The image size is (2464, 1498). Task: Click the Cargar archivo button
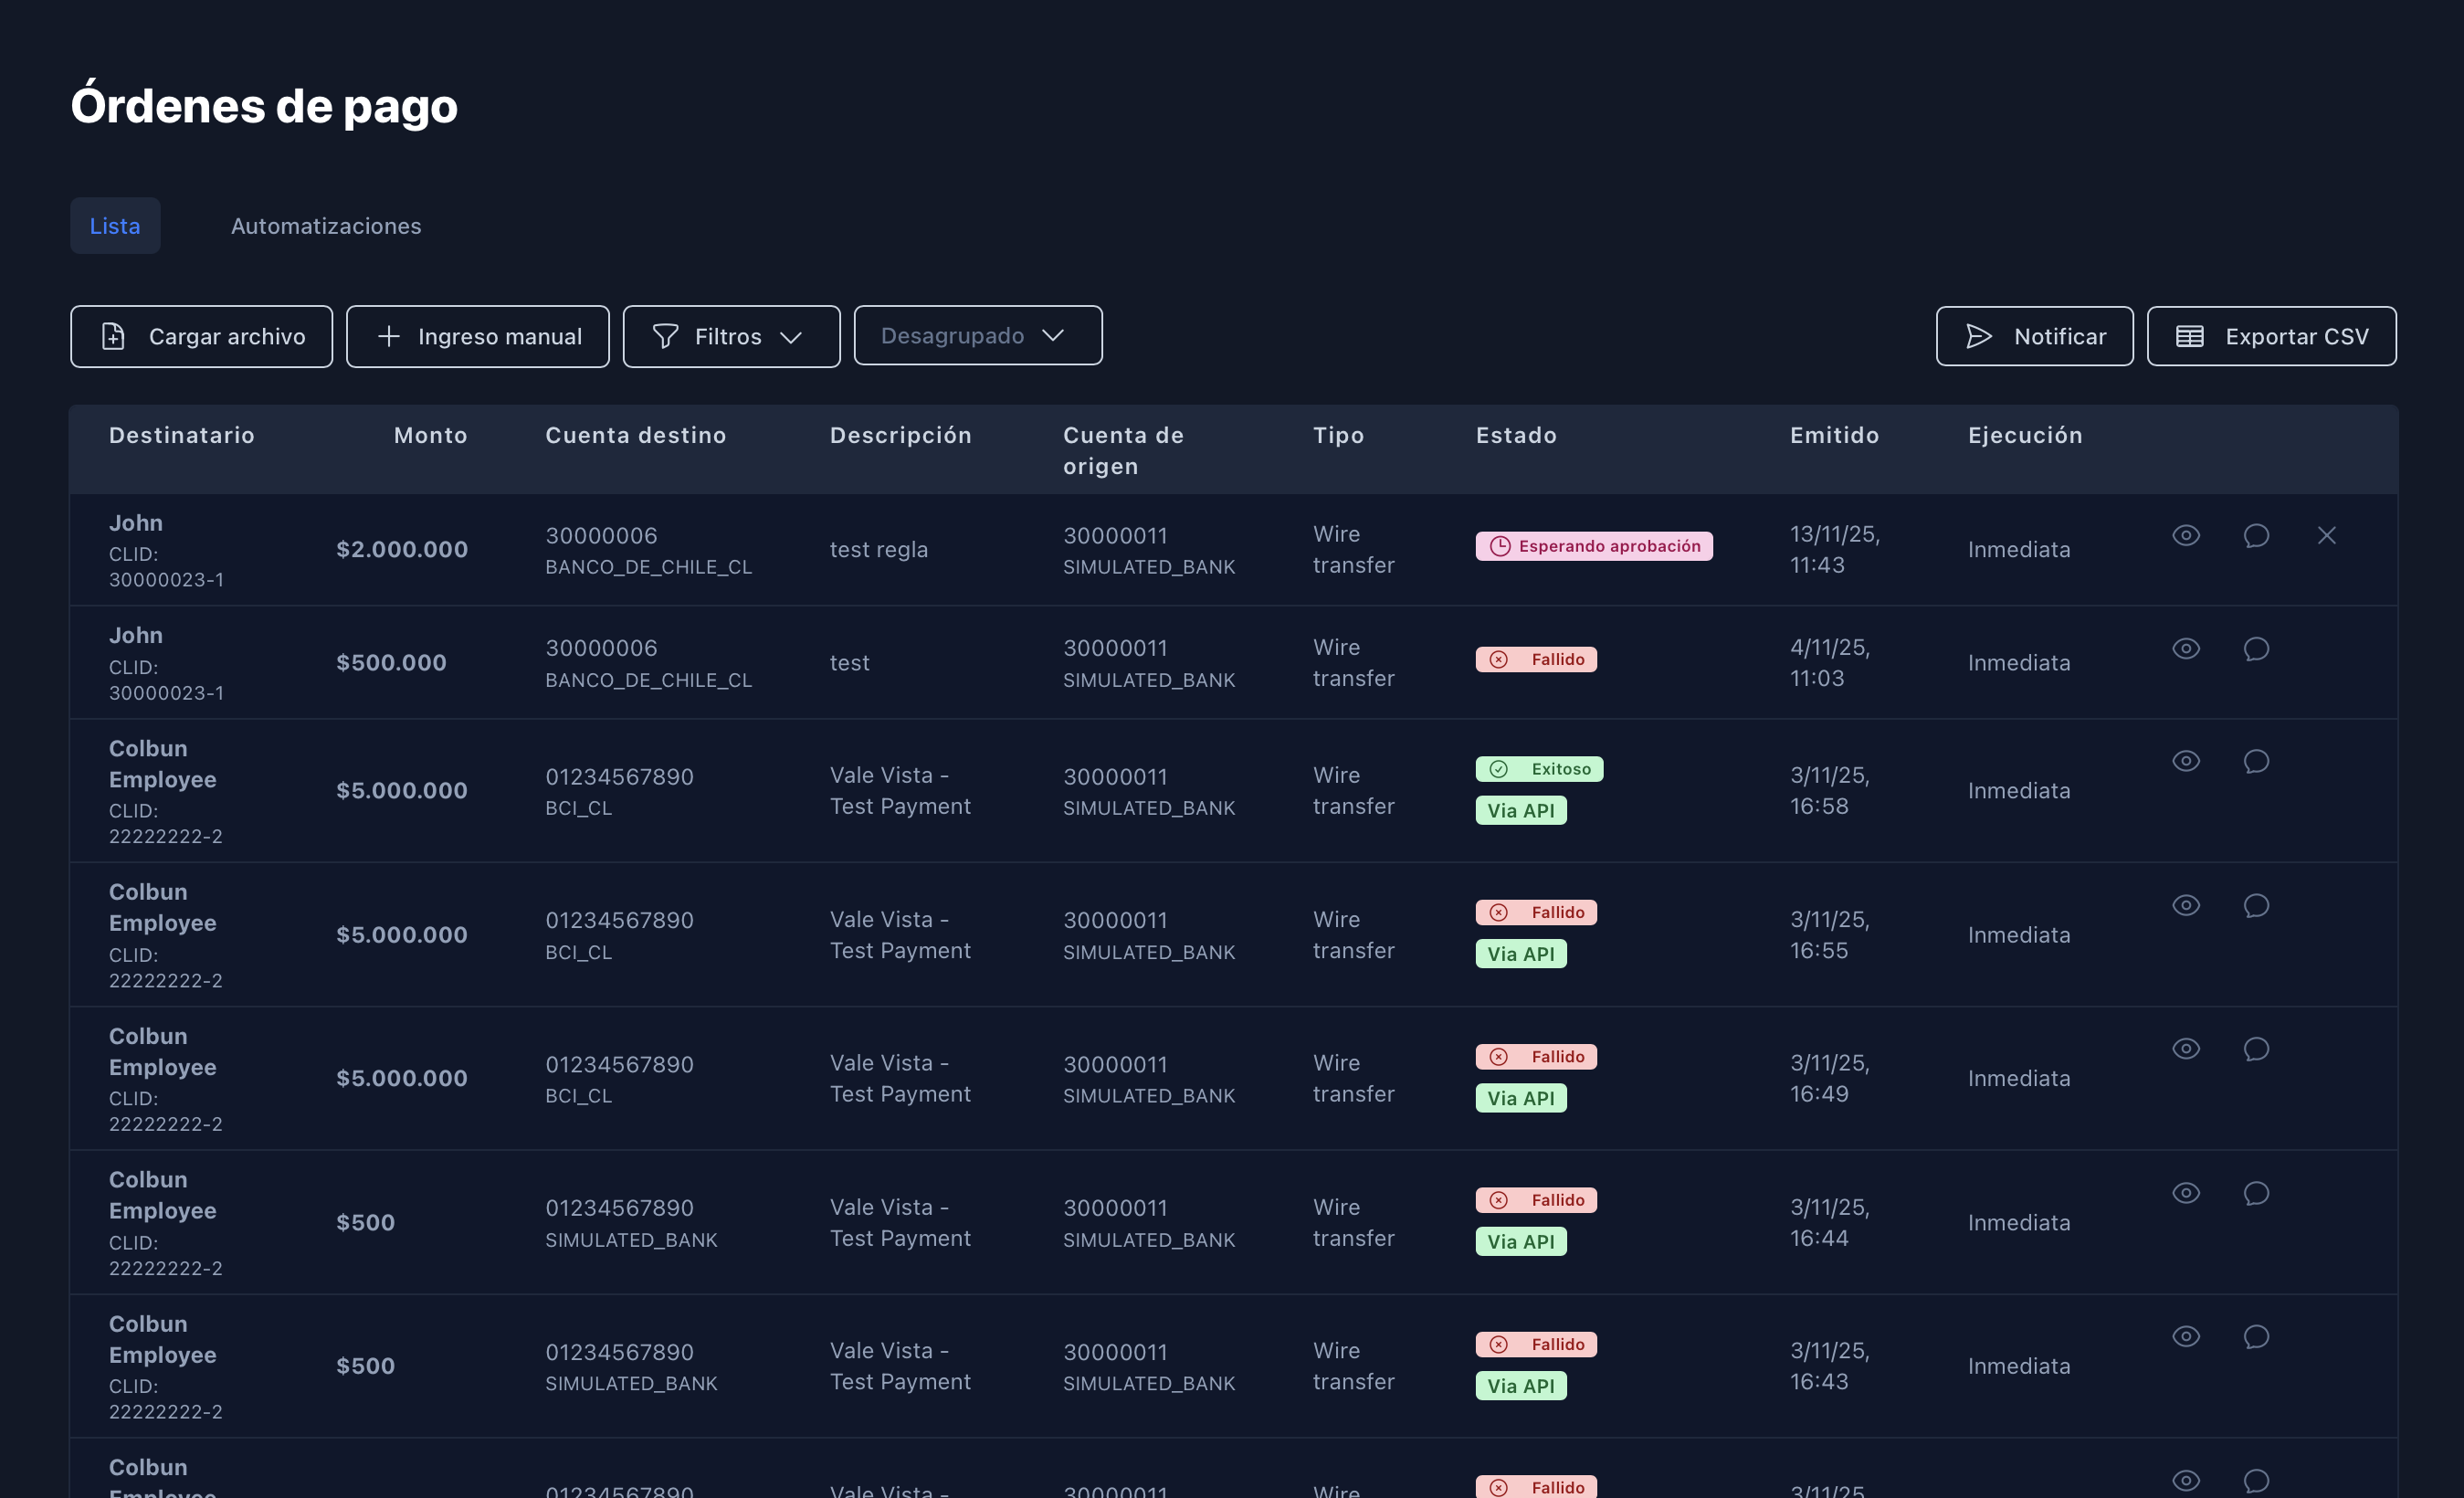(201, 336)
